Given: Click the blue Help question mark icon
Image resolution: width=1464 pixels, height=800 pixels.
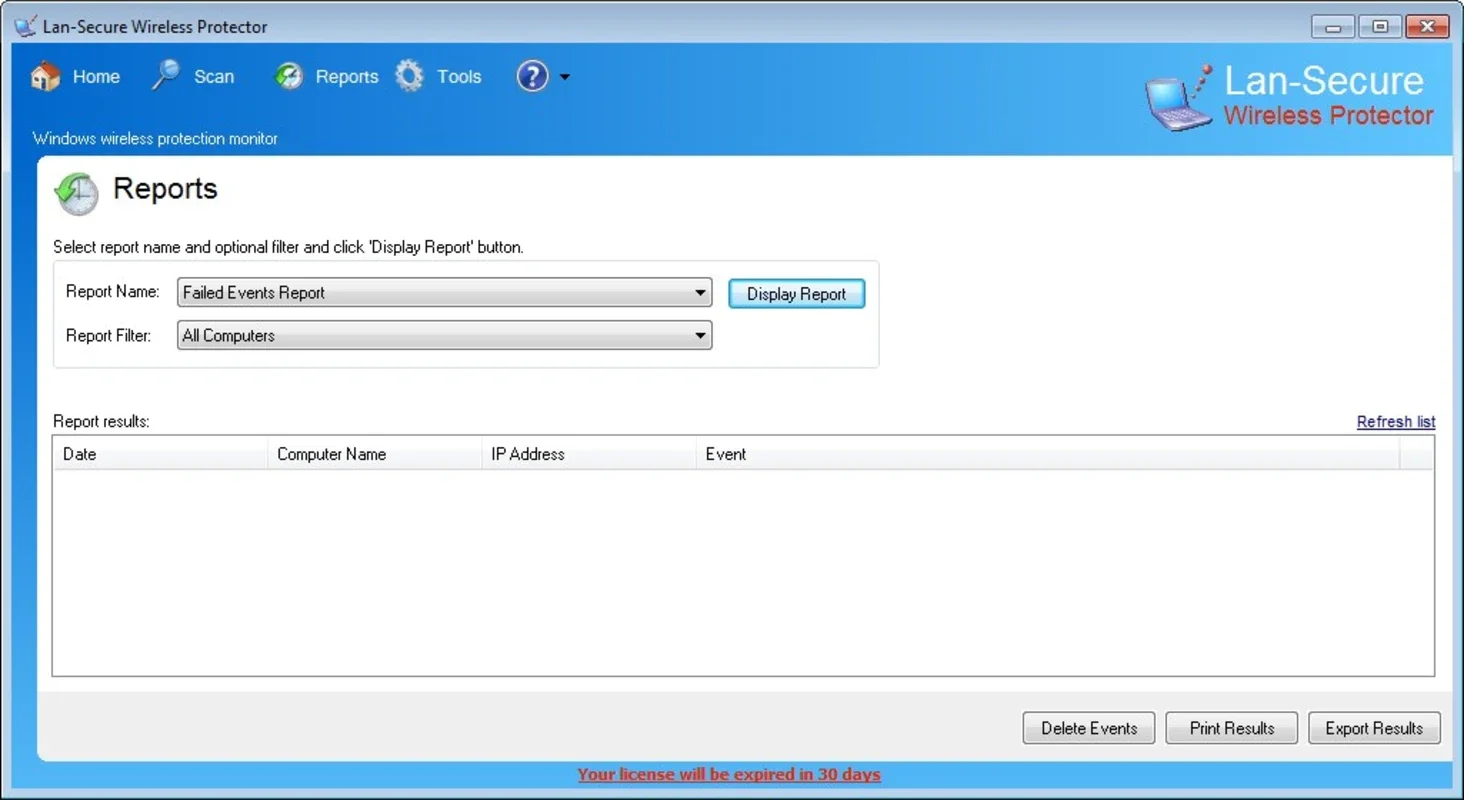Looking at the screenshot, I should (532, 76).
